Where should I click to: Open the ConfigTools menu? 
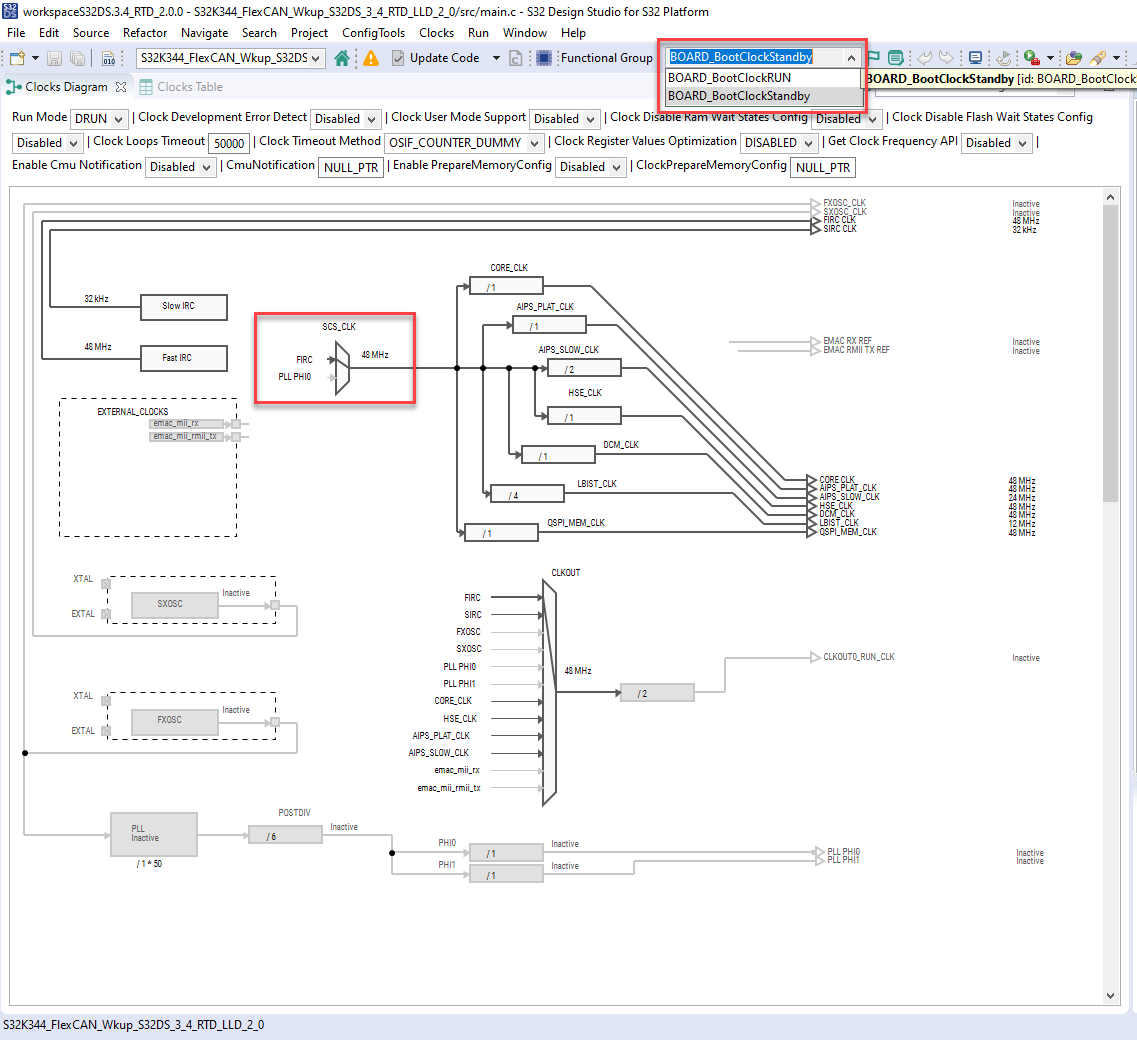[x=373, y=33]
